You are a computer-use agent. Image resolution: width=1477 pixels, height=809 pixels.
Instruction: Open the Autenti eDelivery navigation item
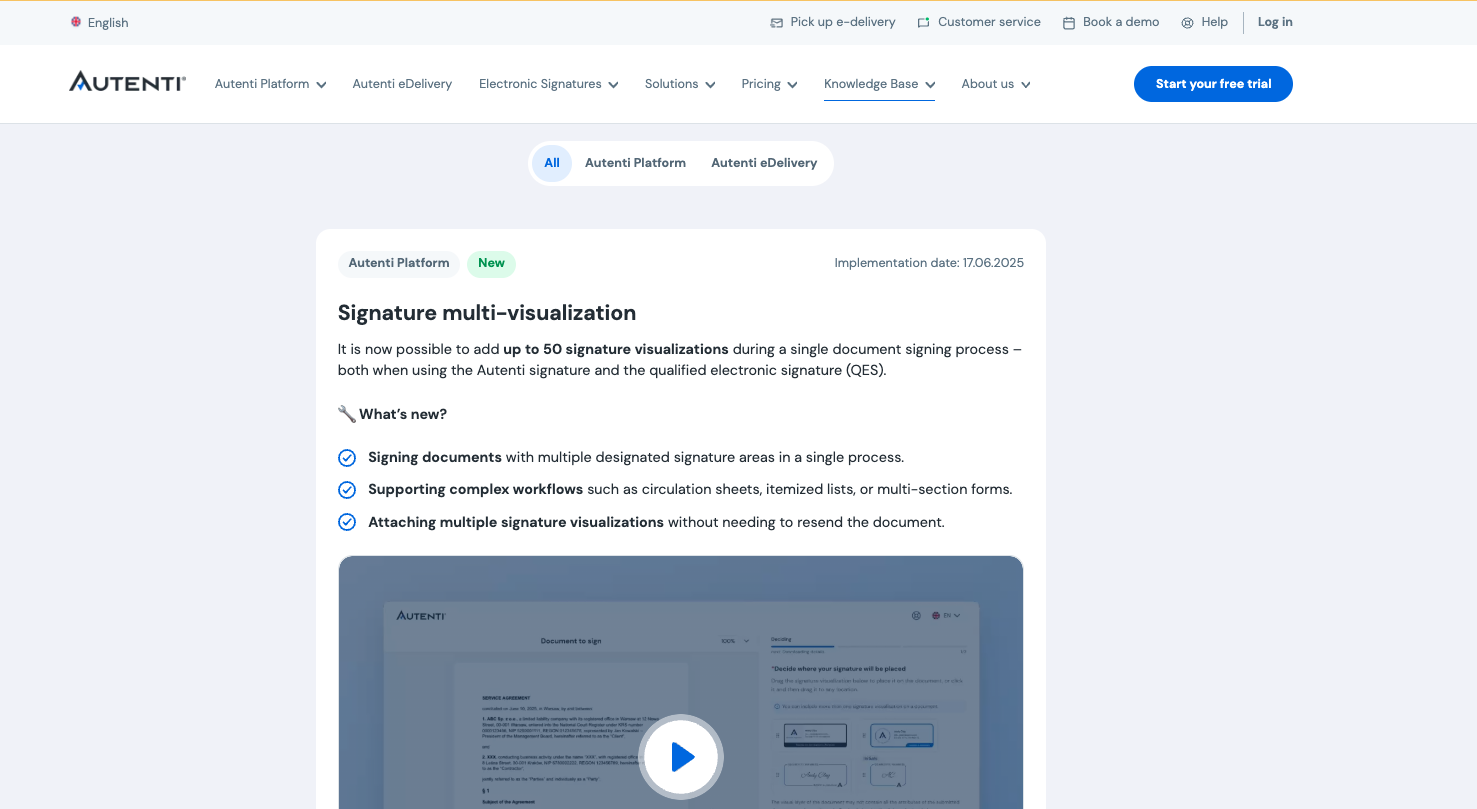pos(402,84)
